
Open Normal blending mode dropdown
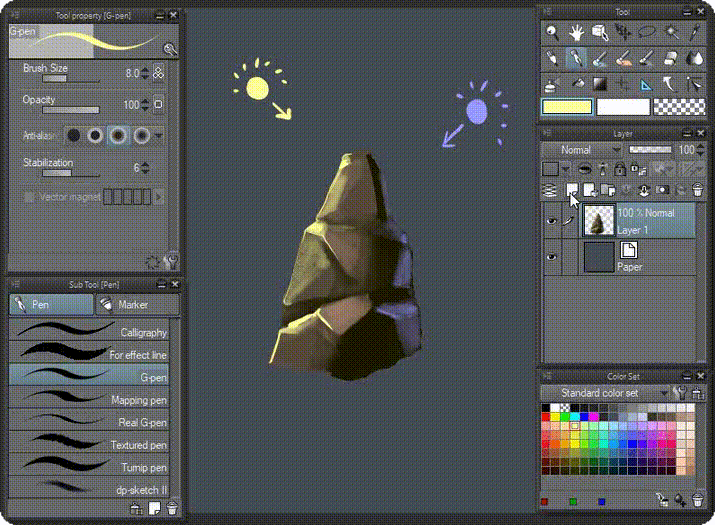click(x=581, y=150)
